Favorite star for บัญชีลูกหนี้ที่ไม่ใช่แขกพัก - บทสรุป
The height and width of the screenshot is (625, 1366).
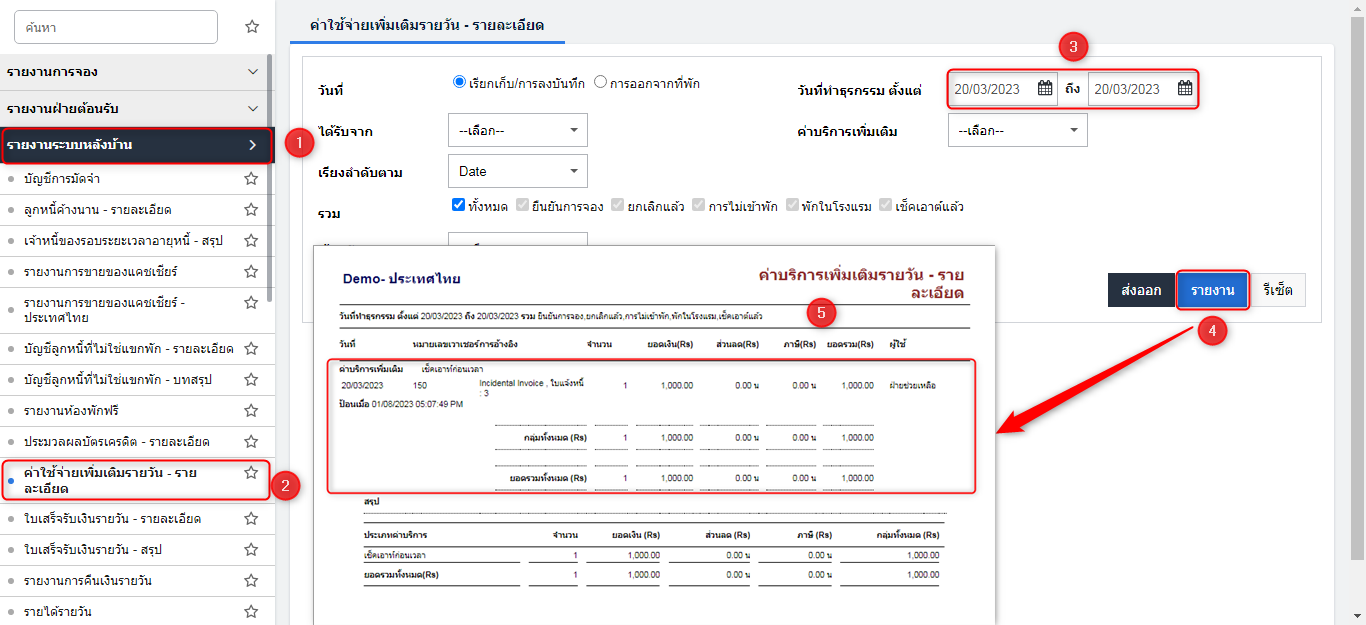click(x=251, y=380)
